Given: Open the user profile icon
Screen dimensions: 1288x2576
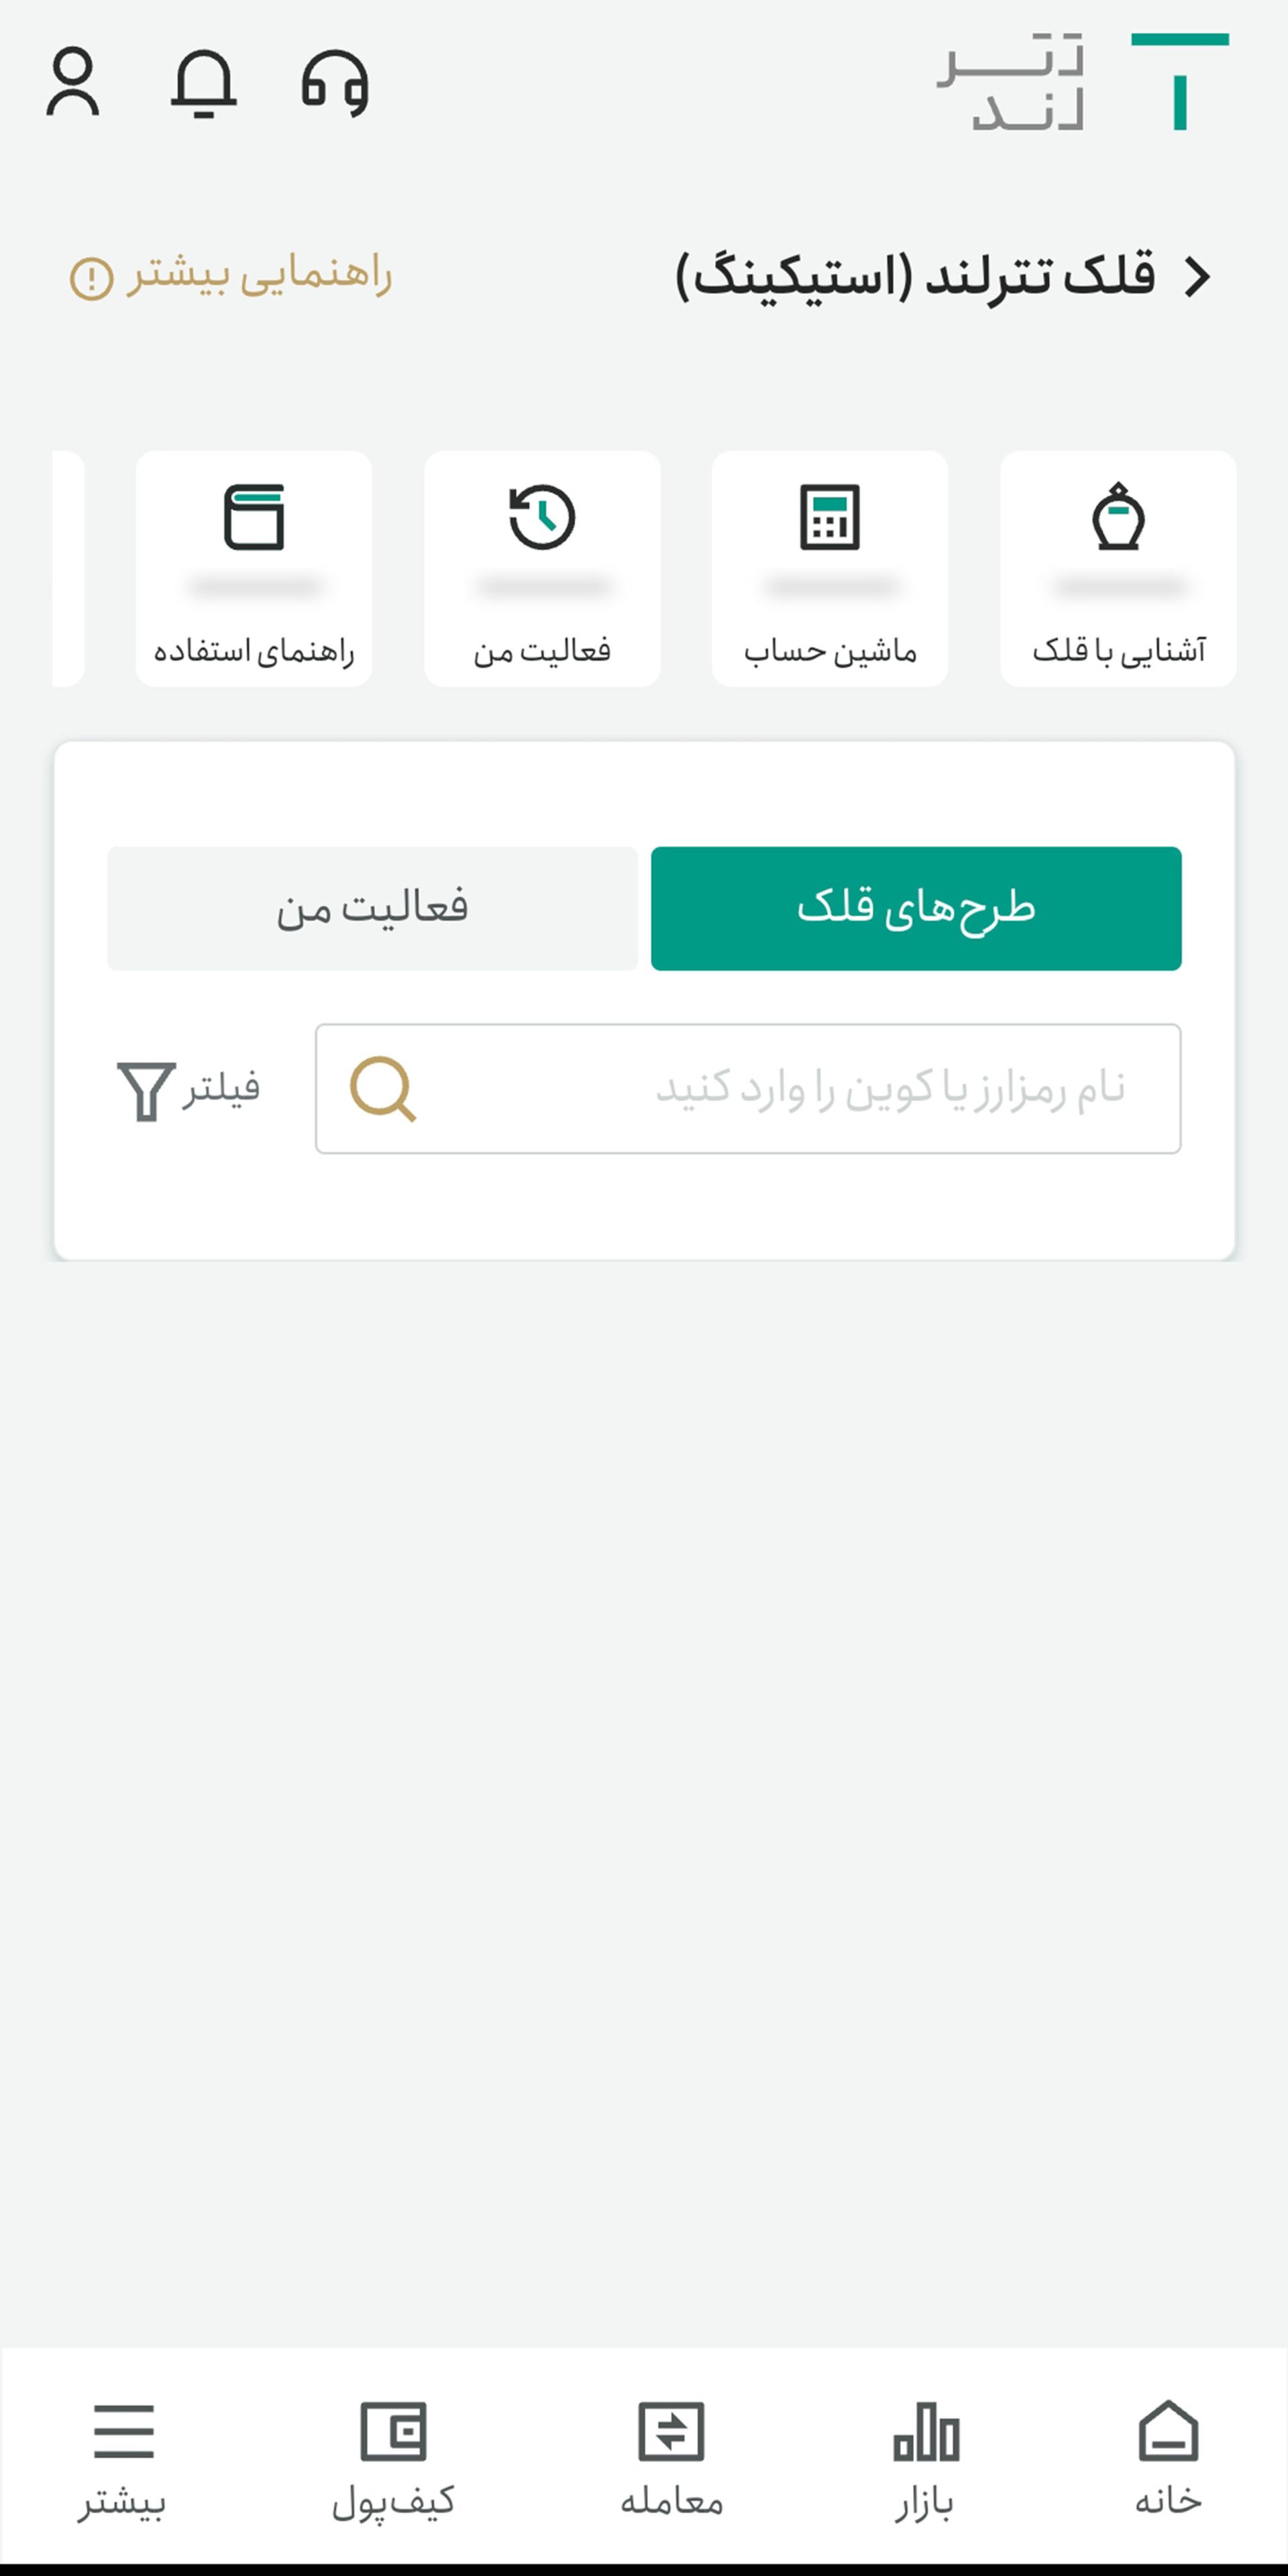Looking at the screenshot, I should pyautogui.click(x=73, y=83).
